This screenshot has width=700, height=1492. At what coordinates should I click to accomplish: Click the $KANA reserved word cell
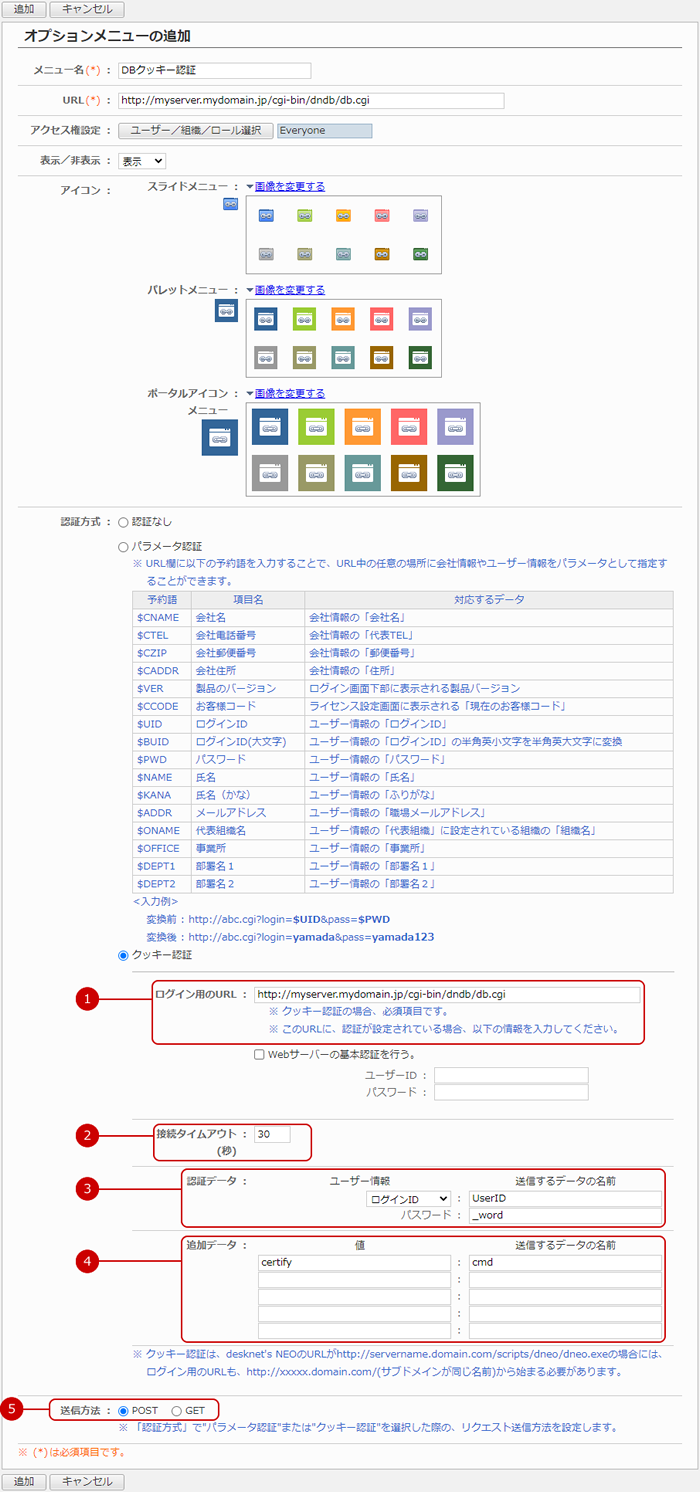tap(161, 795)
